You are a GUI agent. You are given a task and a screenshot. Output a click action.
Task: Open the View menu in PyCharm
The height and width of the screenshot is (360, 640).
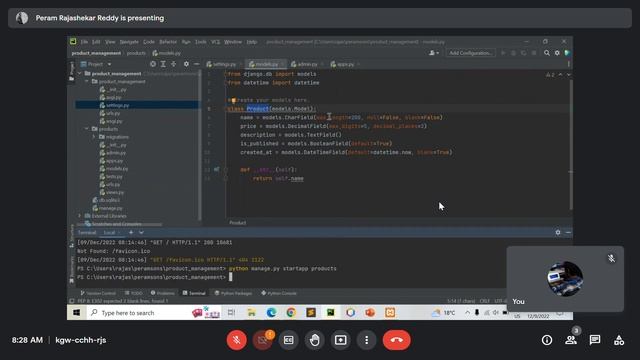coord(110,42)
